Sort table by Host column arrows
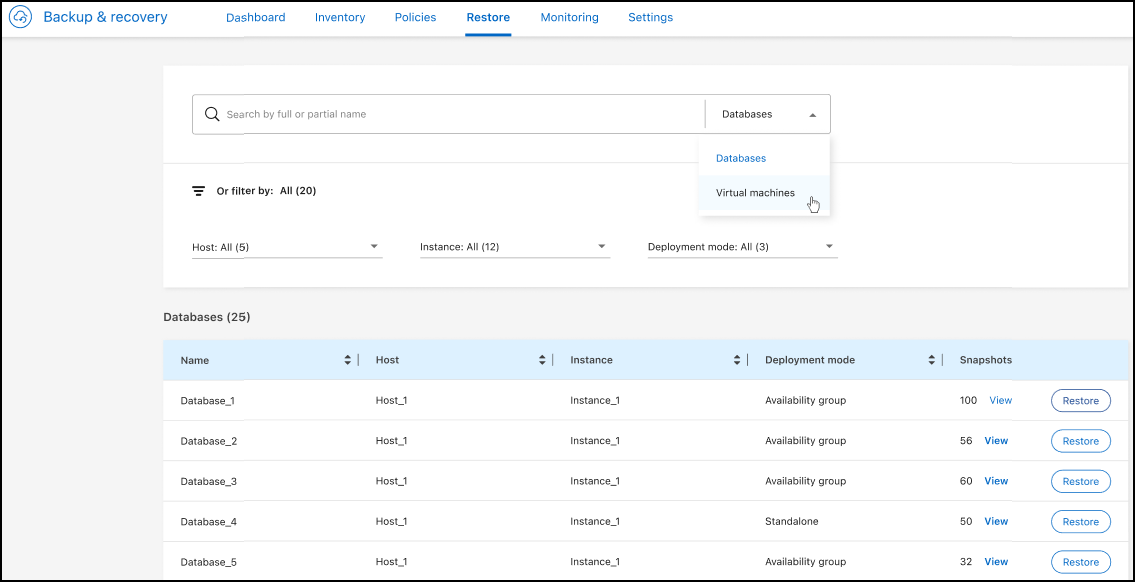Image resolution: width=1135 pixels, height=582 pixels. 542,360
